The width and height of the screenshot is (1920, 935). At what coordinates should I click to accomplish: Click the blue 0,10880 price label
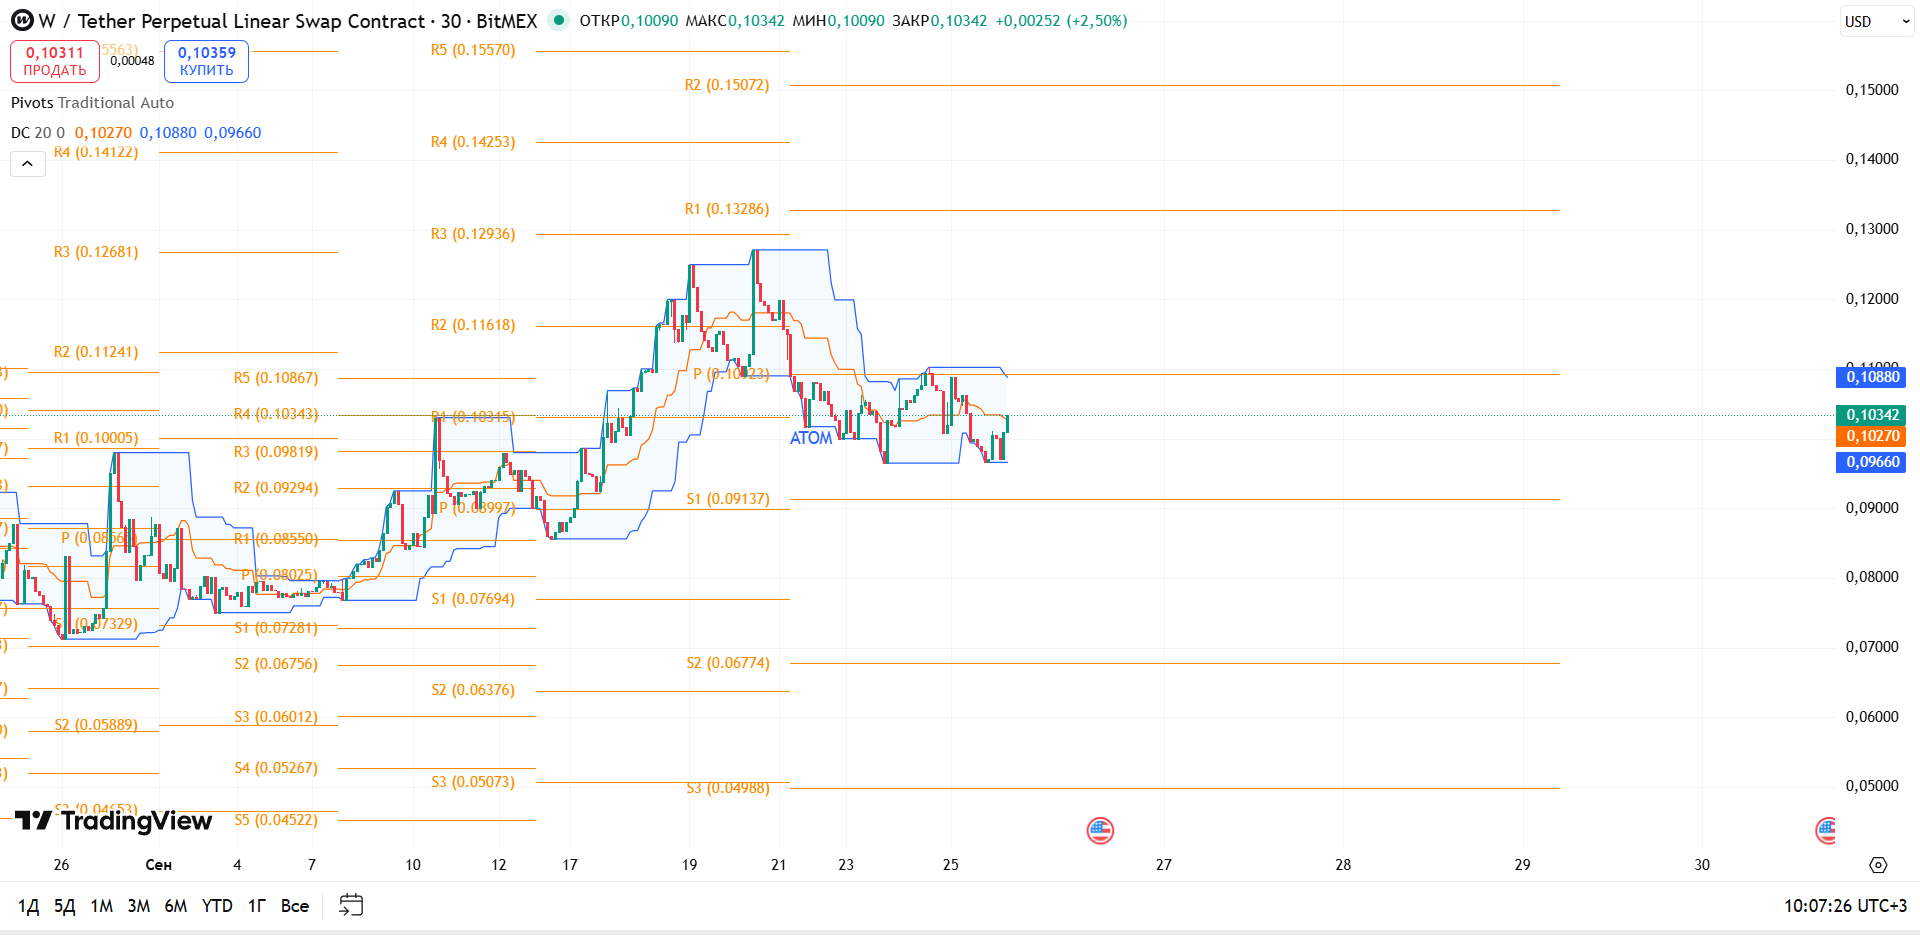[x=1871, y=377]
